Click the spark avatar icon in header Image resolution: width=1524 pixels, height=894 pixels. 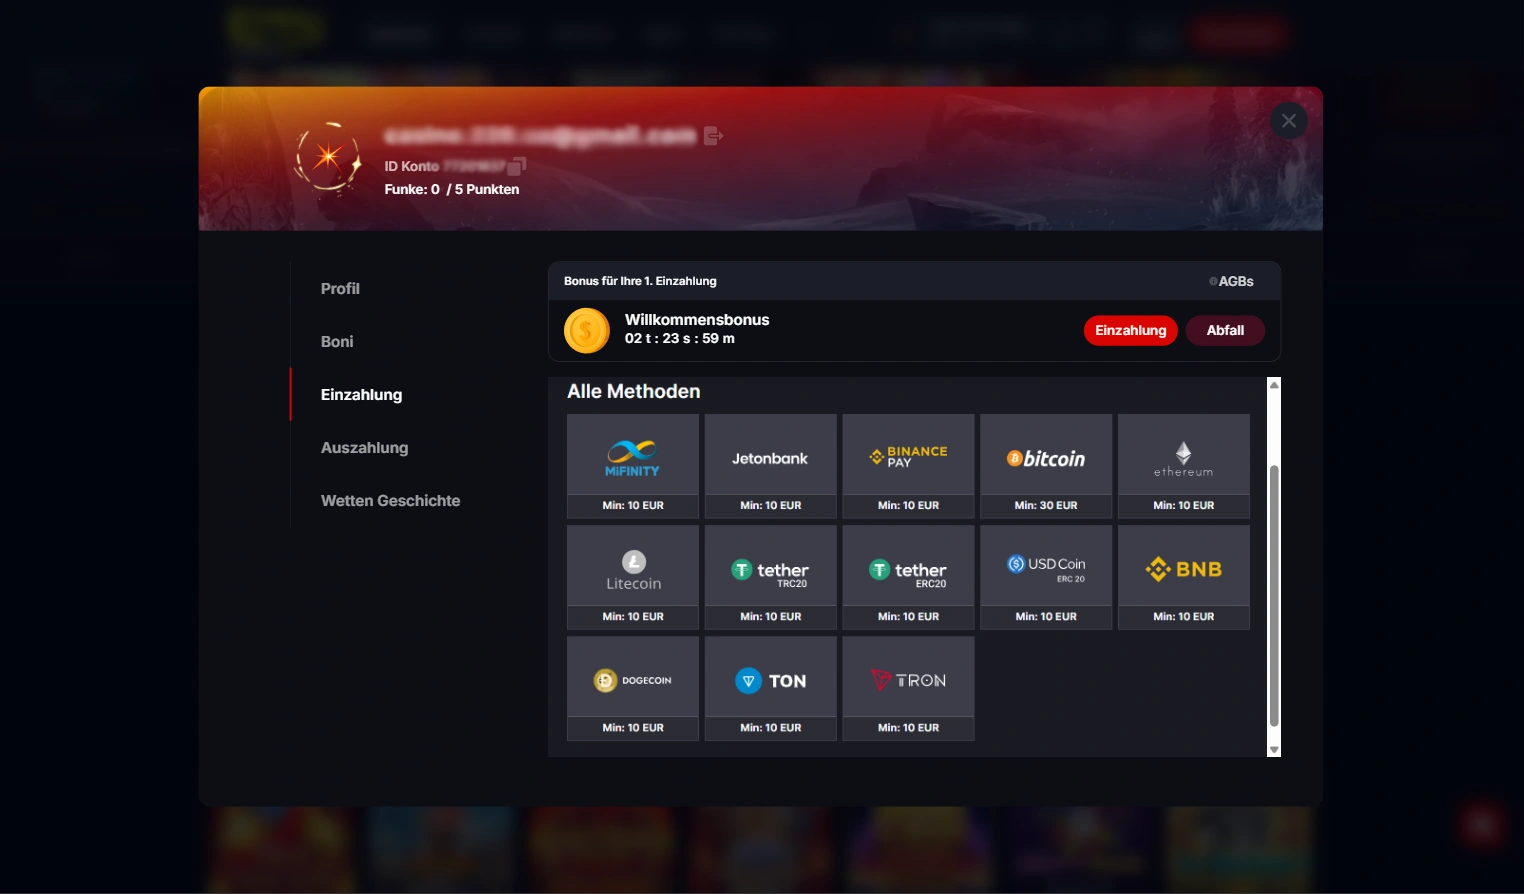point(328,157)
